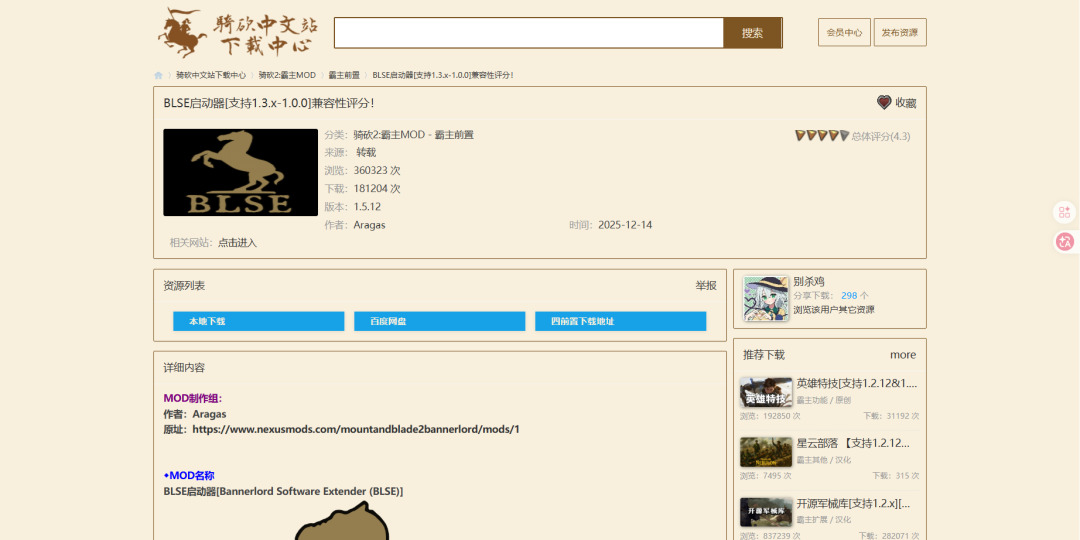Click the translate floating icon at right edge
The image size is (1080, 540).
[1064, 241]
